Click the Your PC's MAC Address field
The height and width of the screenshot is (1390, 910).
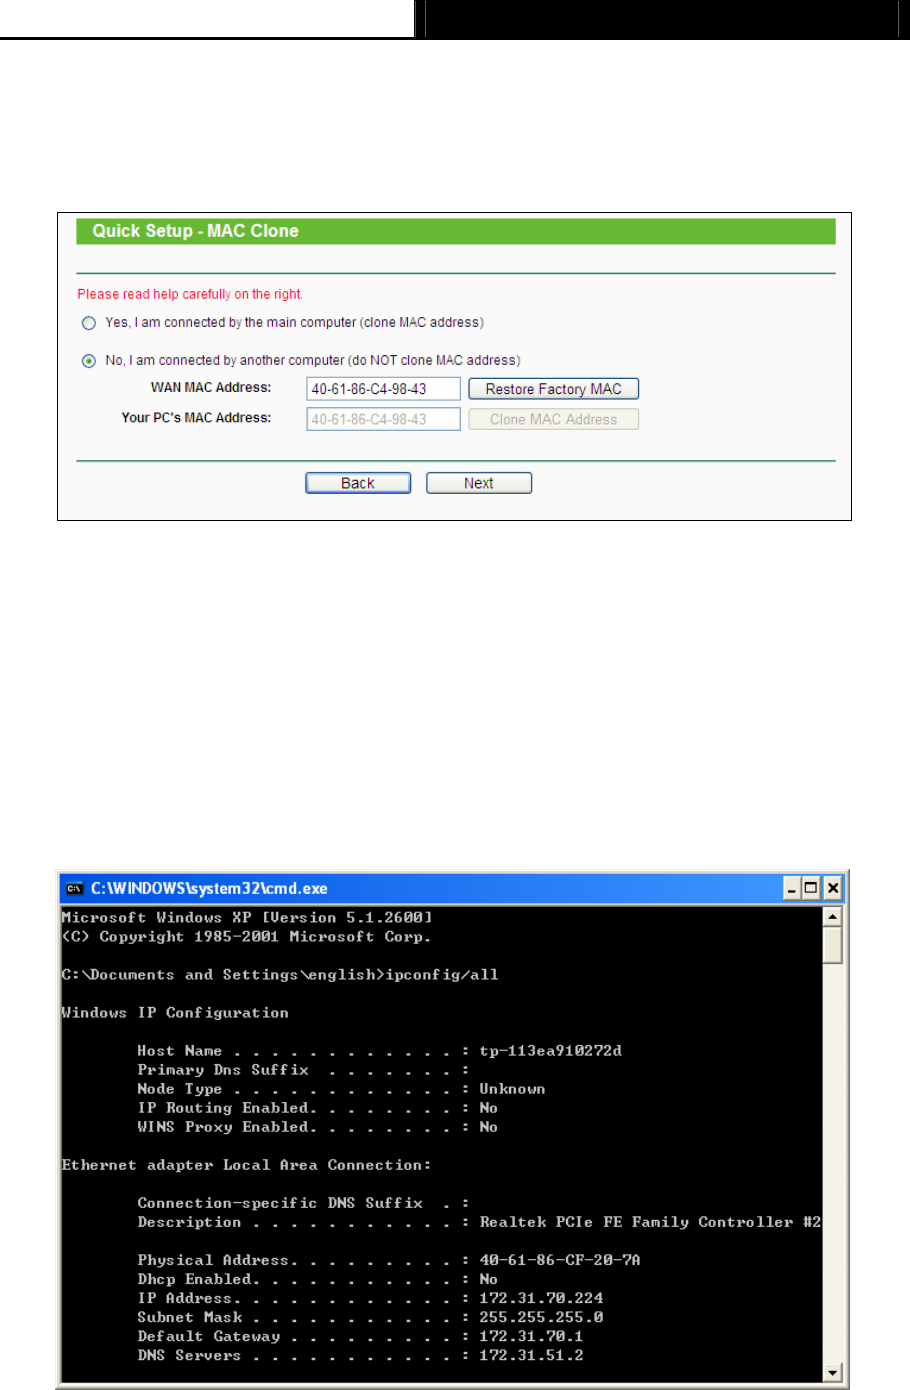click(383, 419)
